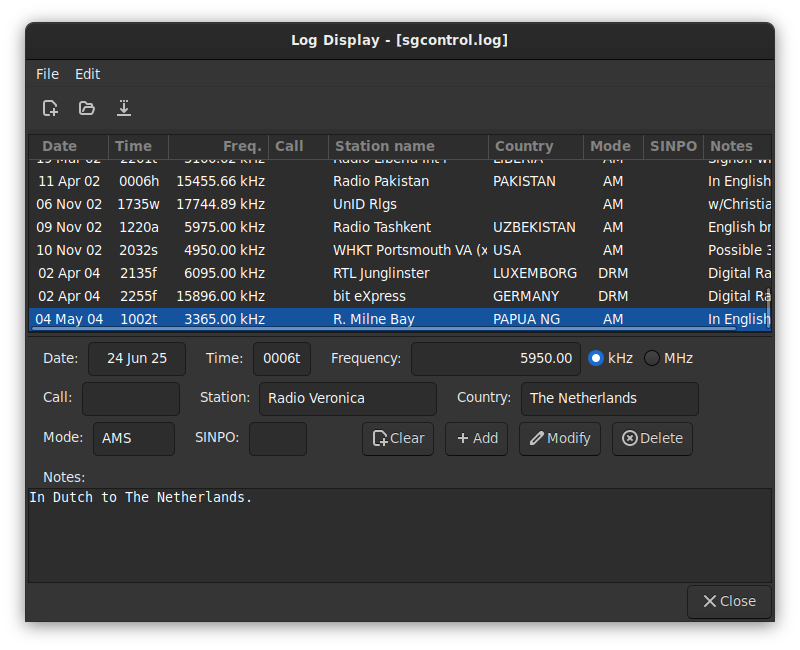Viewport: 800px width, 650px height.
Task: Click the 15896.00 kHz frequency cell
Action: (x=220, y=296)
